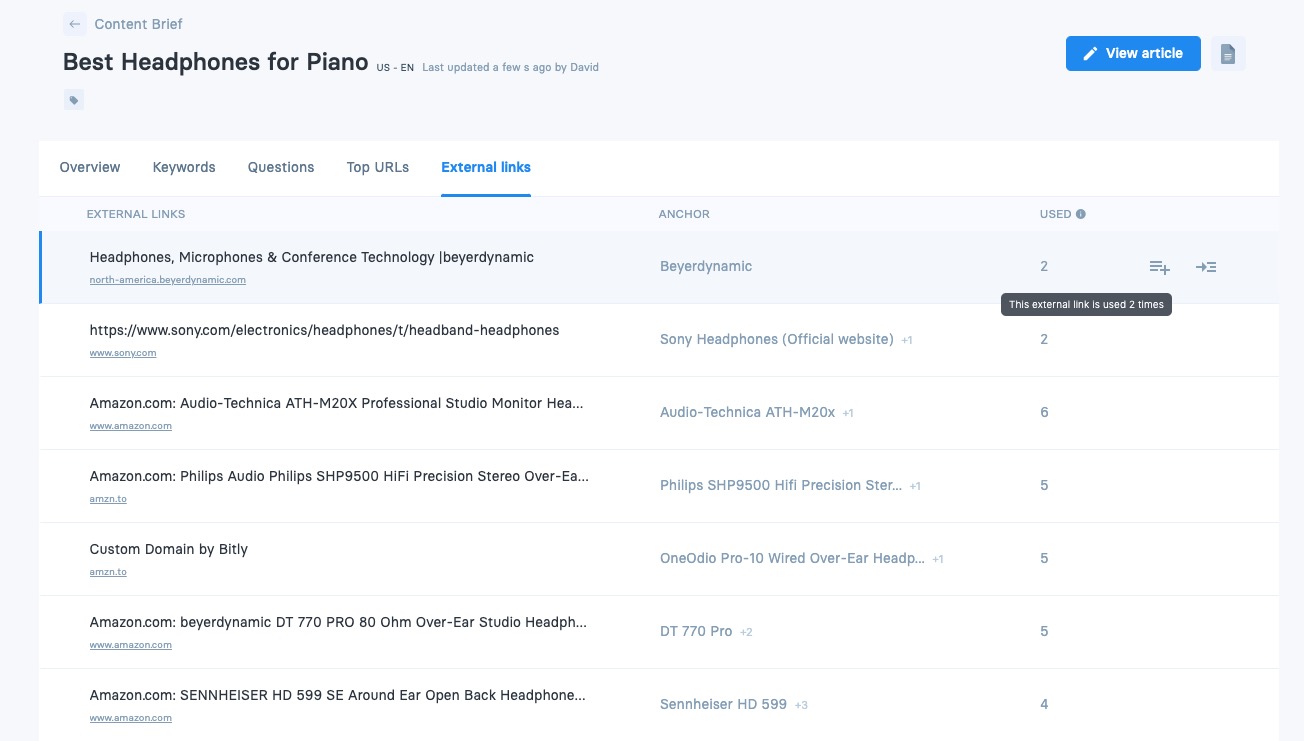Open the tag icon under the title
Screen dimensions: 1304x741
pyautogui.click(x=74, y=100)
